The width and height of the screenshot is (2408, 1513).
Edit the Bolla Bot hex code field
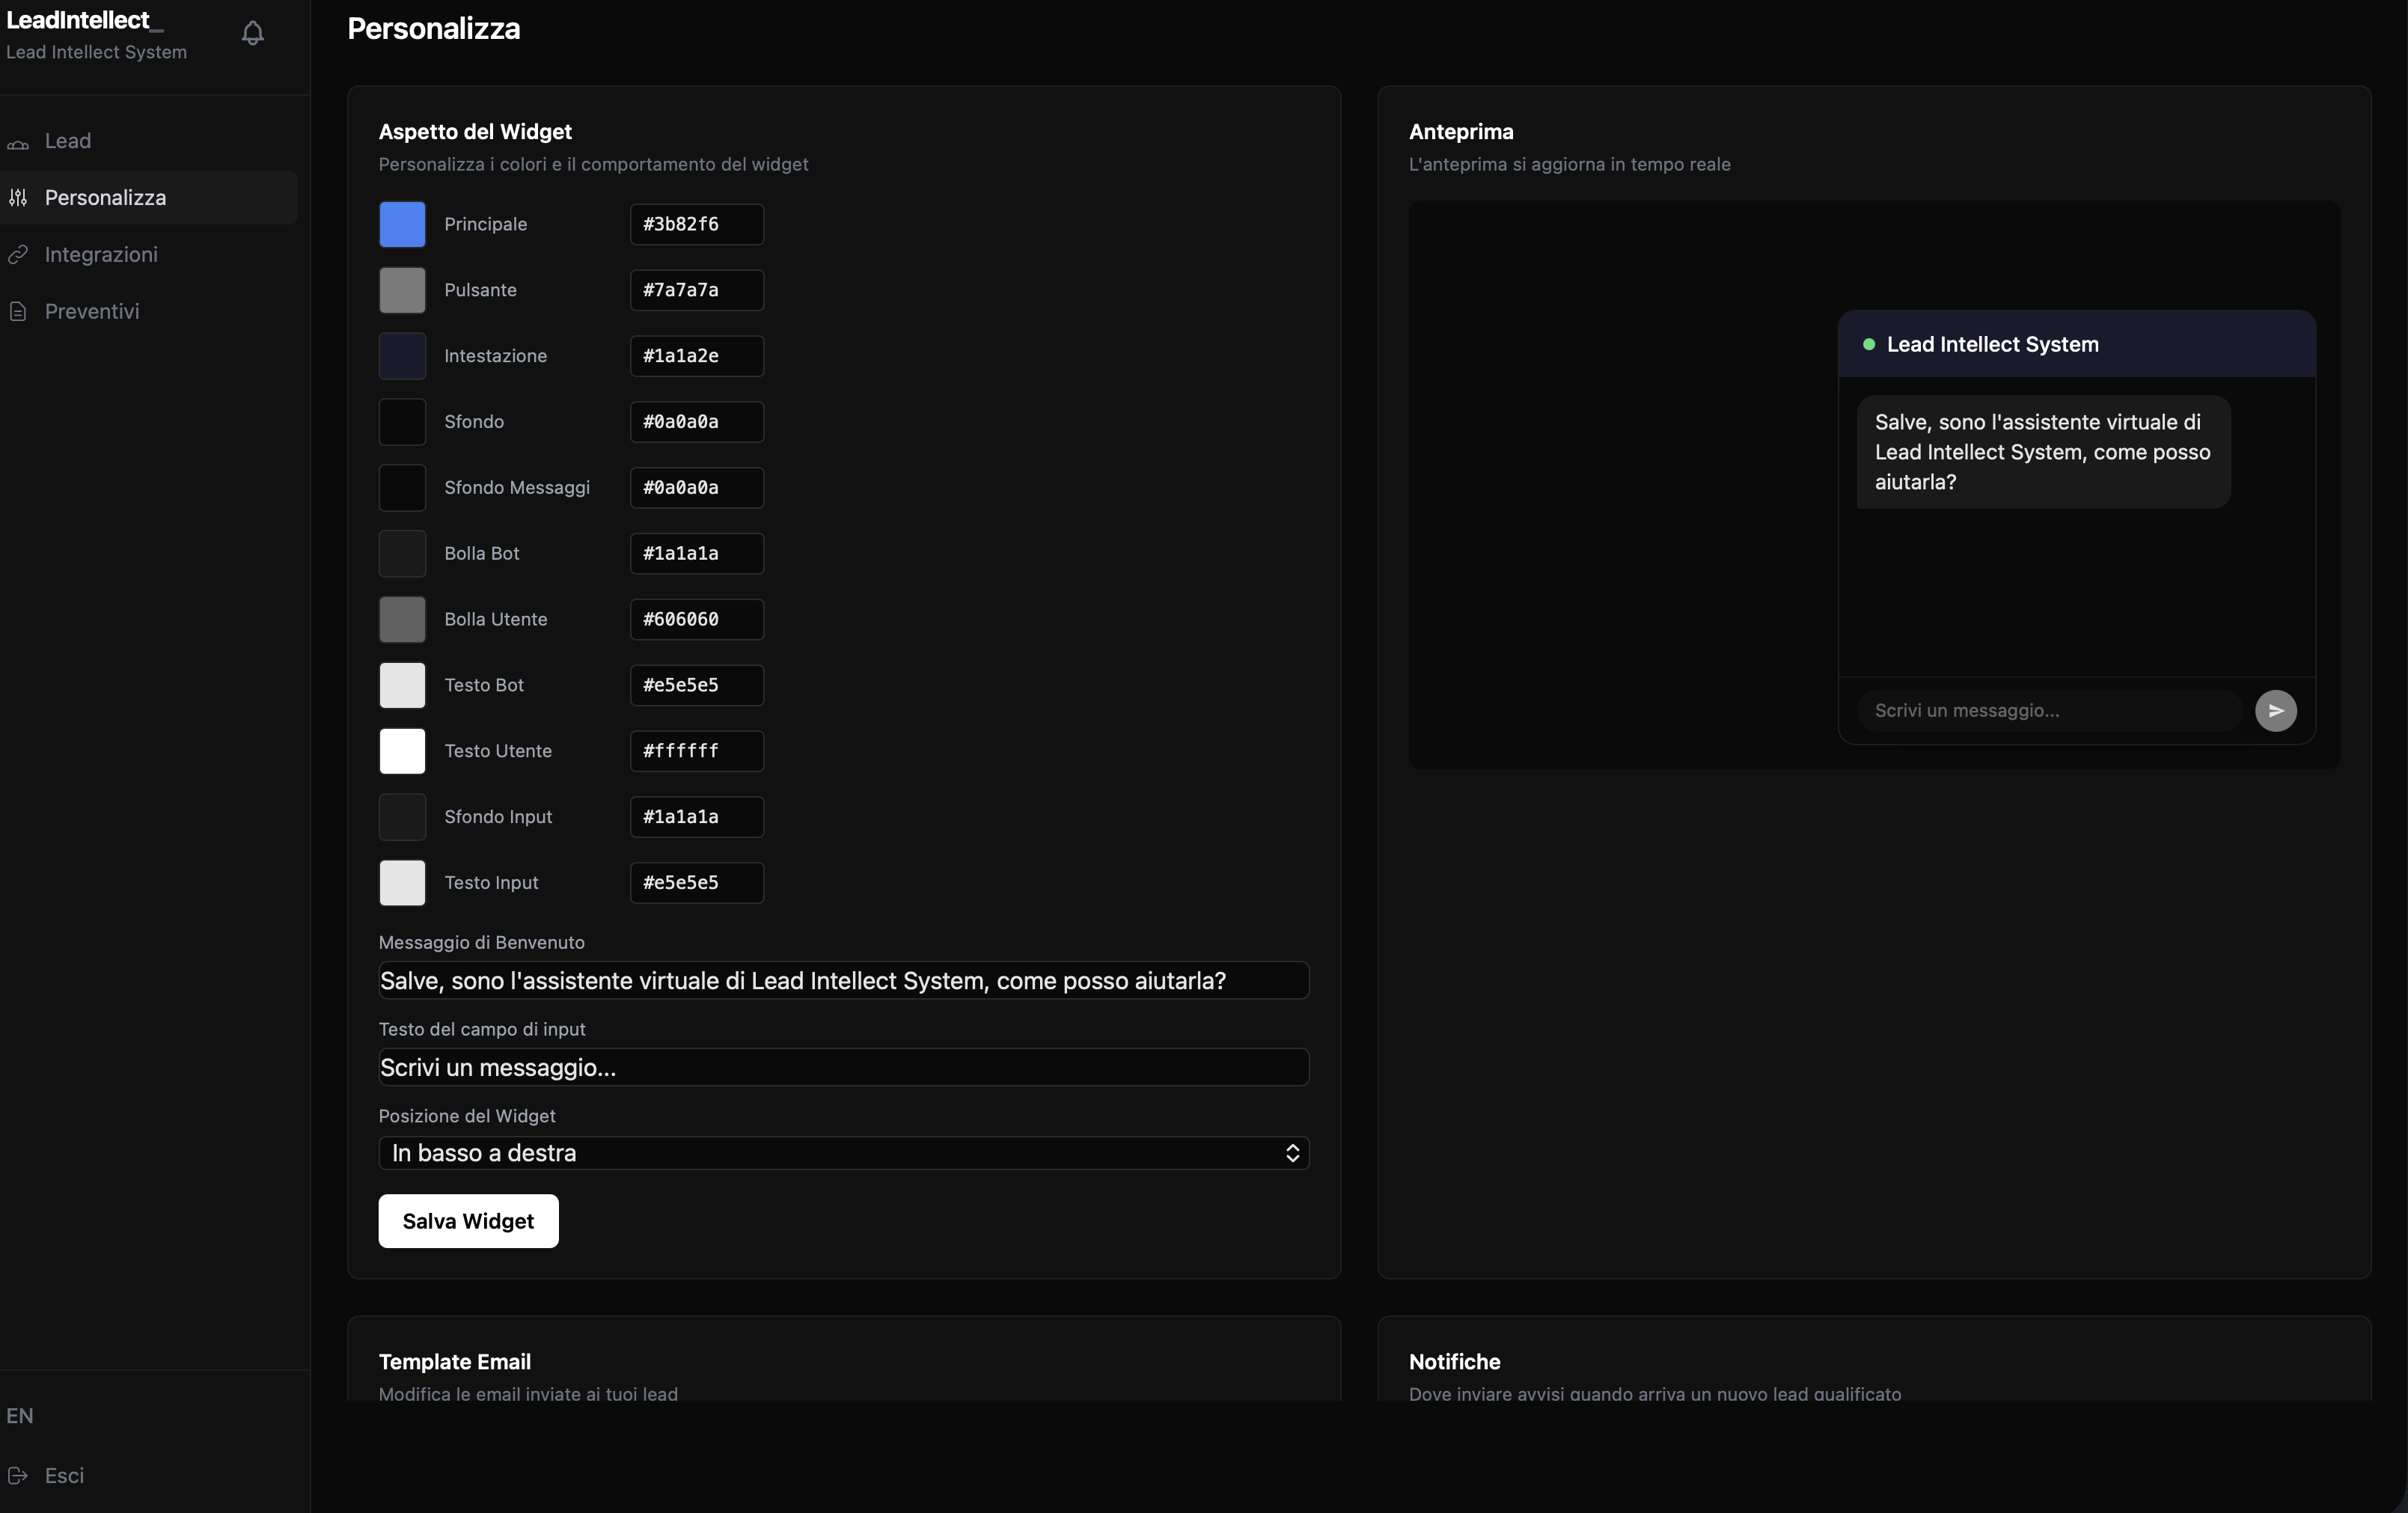click(x=696, y=554)
